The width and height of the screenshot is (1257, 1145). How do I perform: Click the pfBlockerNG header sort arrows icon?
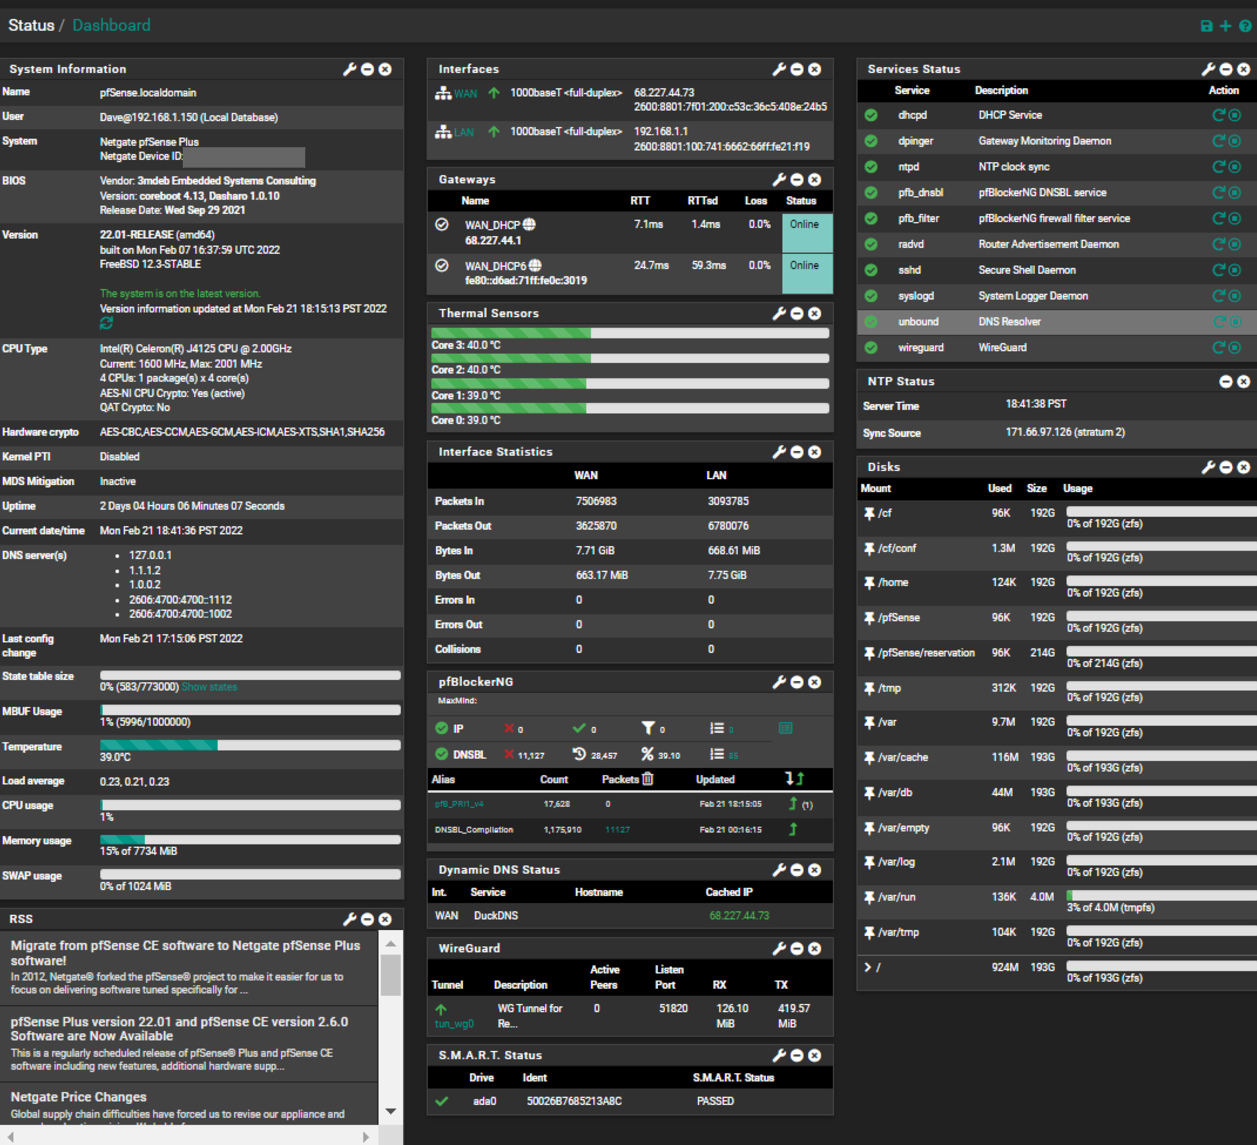[x=794, y=778]
